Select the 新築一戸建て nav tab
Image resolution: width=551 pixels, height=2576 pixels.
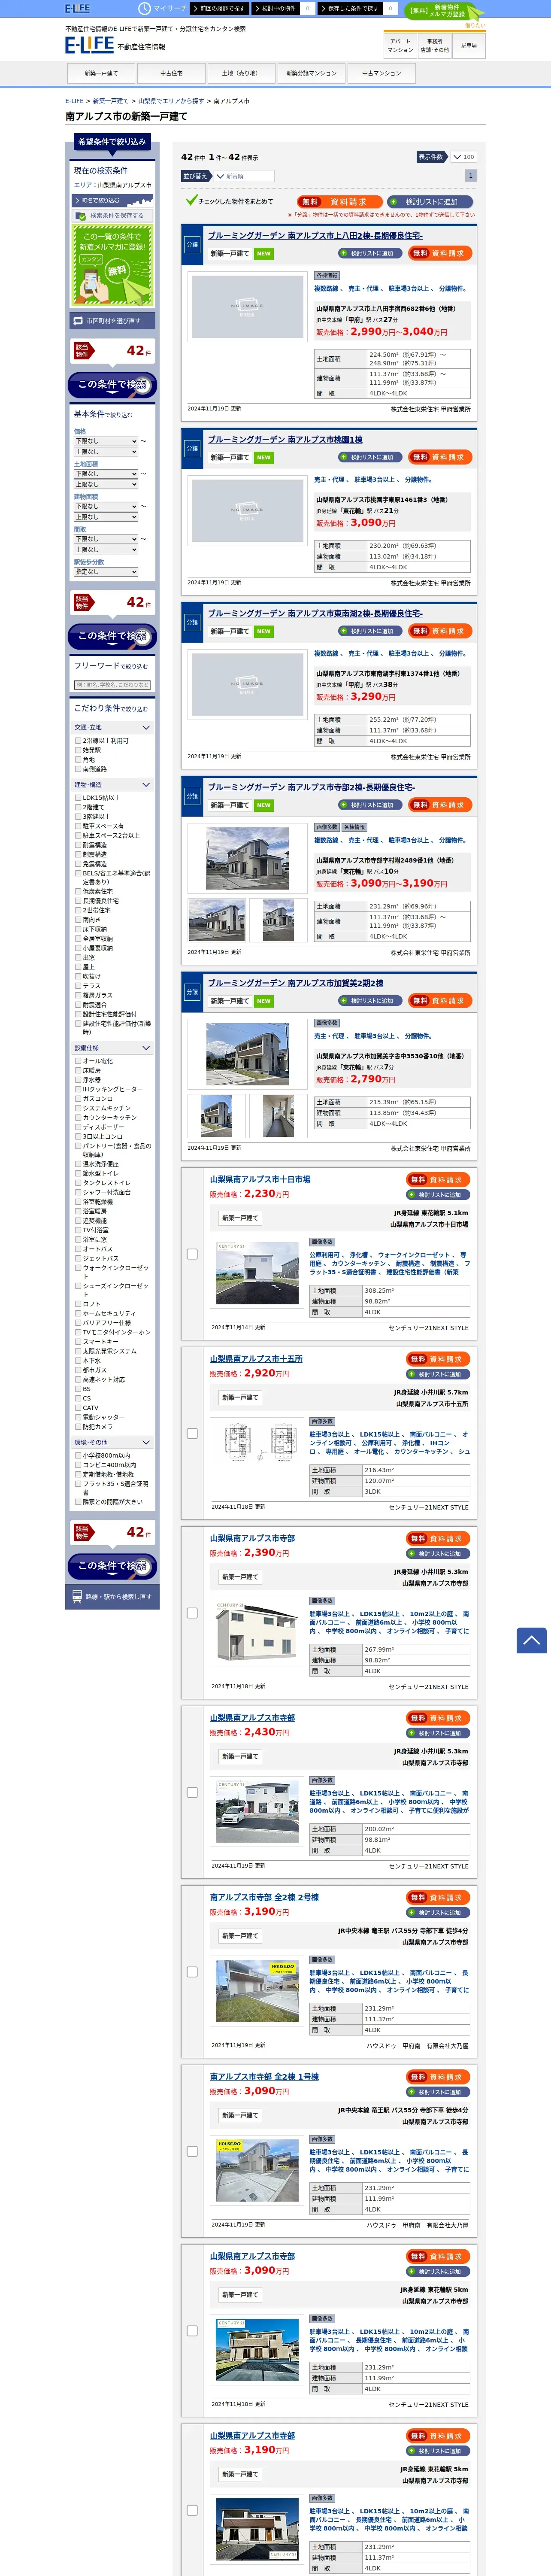point(101,73)
